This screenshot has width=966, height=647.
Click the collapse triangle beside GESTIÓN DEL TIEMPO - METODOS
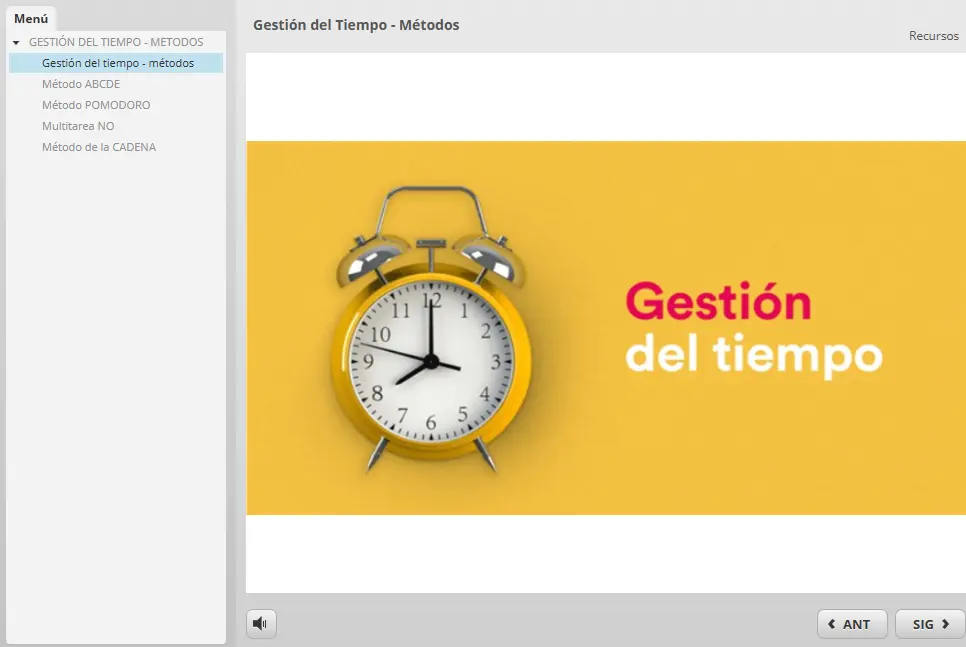(x=14, y=42)
